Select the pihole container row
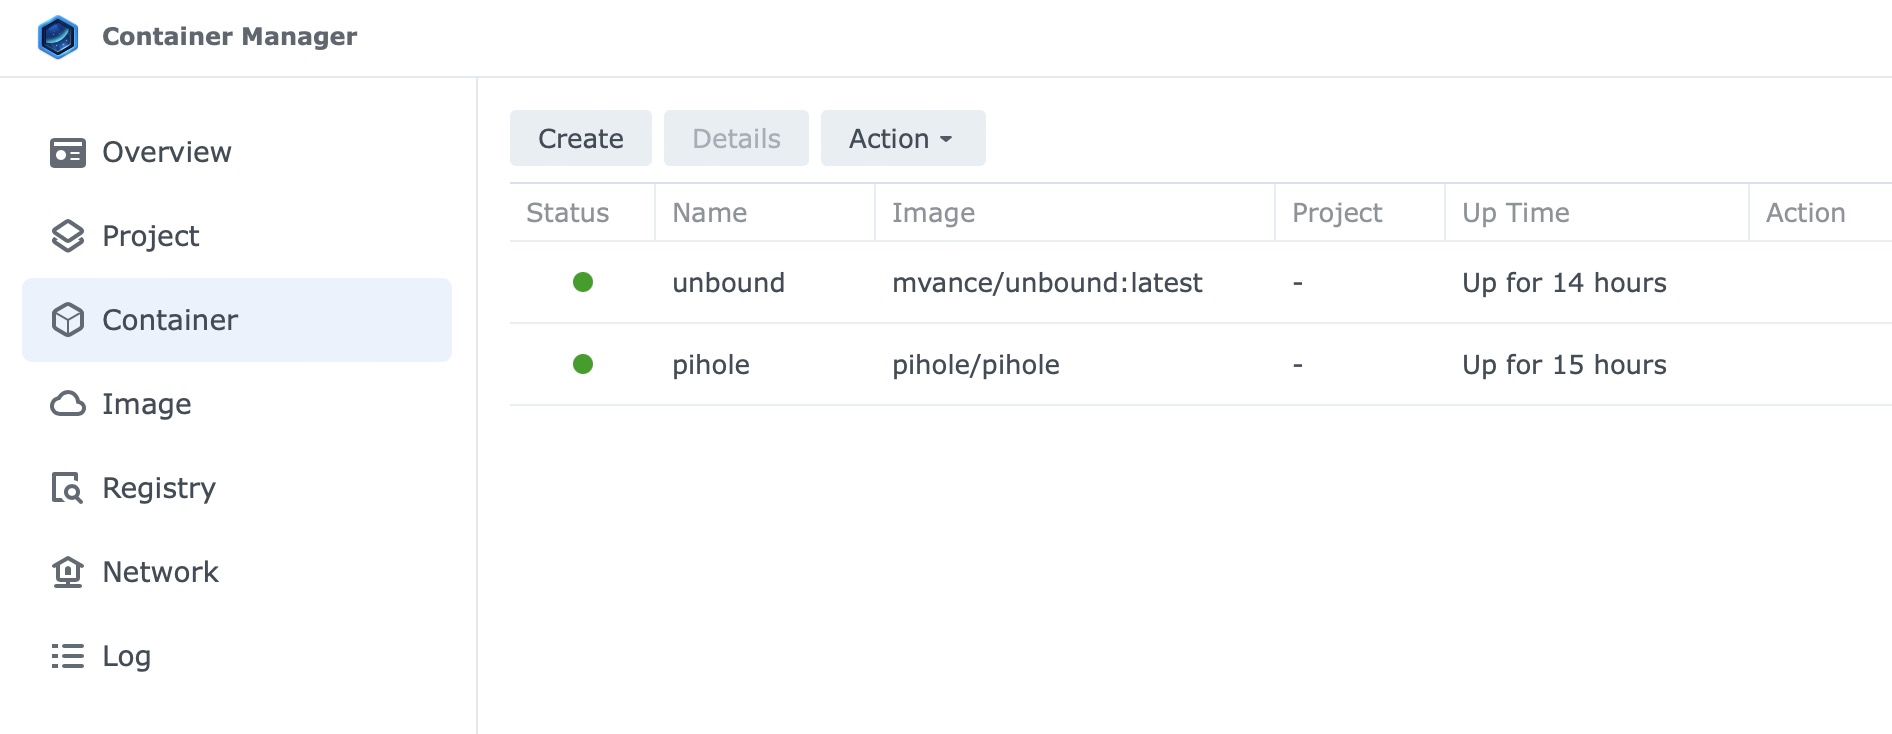The width and height of the screenshot is (1892, 734). coord(1201,365)
